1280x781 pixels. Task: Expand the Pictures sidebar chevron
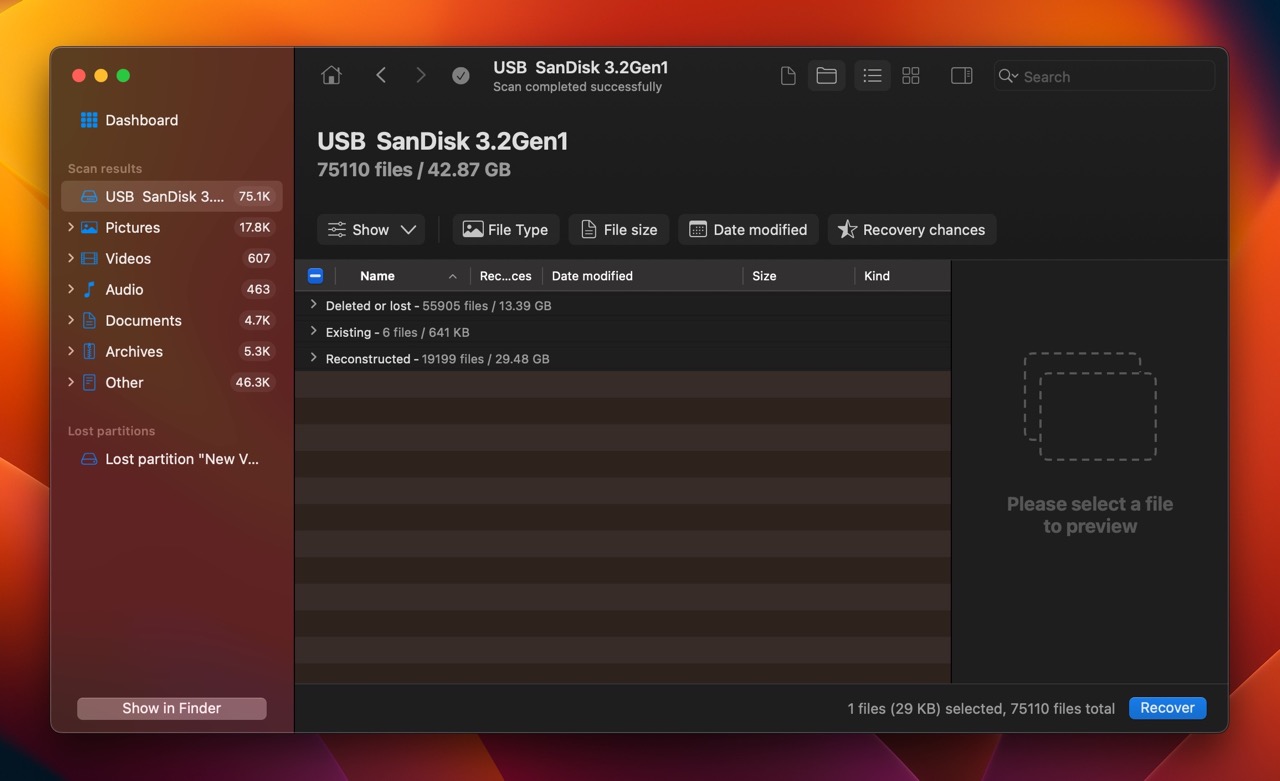(x=70, y=227)
